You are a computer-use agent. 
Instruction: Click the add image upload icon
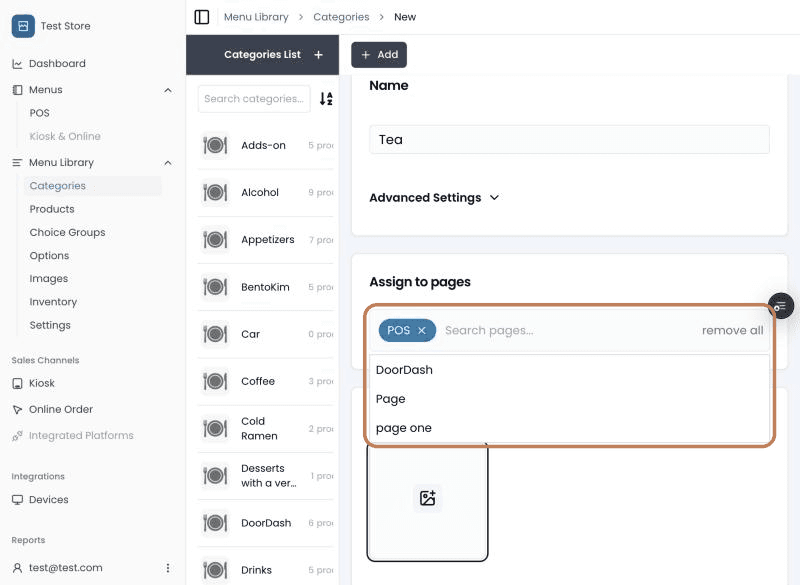coord(428,498)
